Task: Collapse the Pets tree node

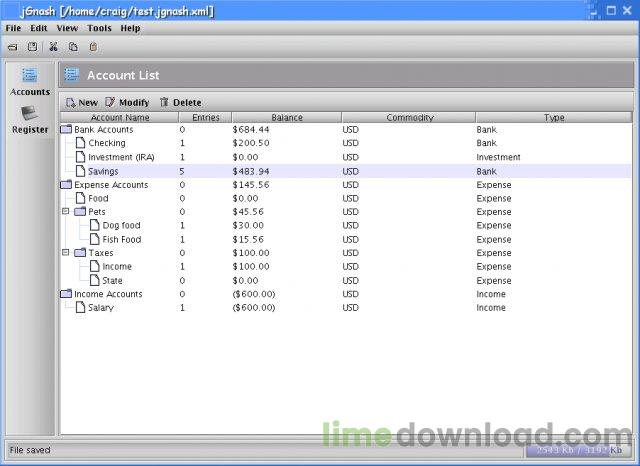Action: pos(65,211)
